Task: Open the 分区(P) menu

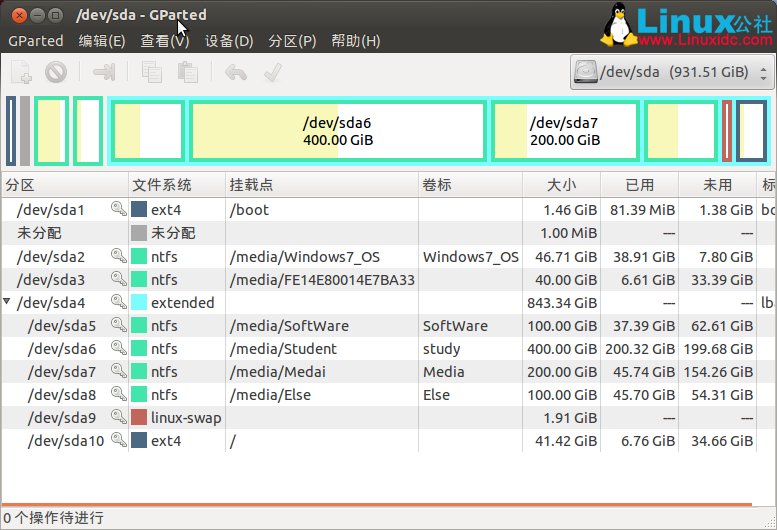Action: click(292, 41)
